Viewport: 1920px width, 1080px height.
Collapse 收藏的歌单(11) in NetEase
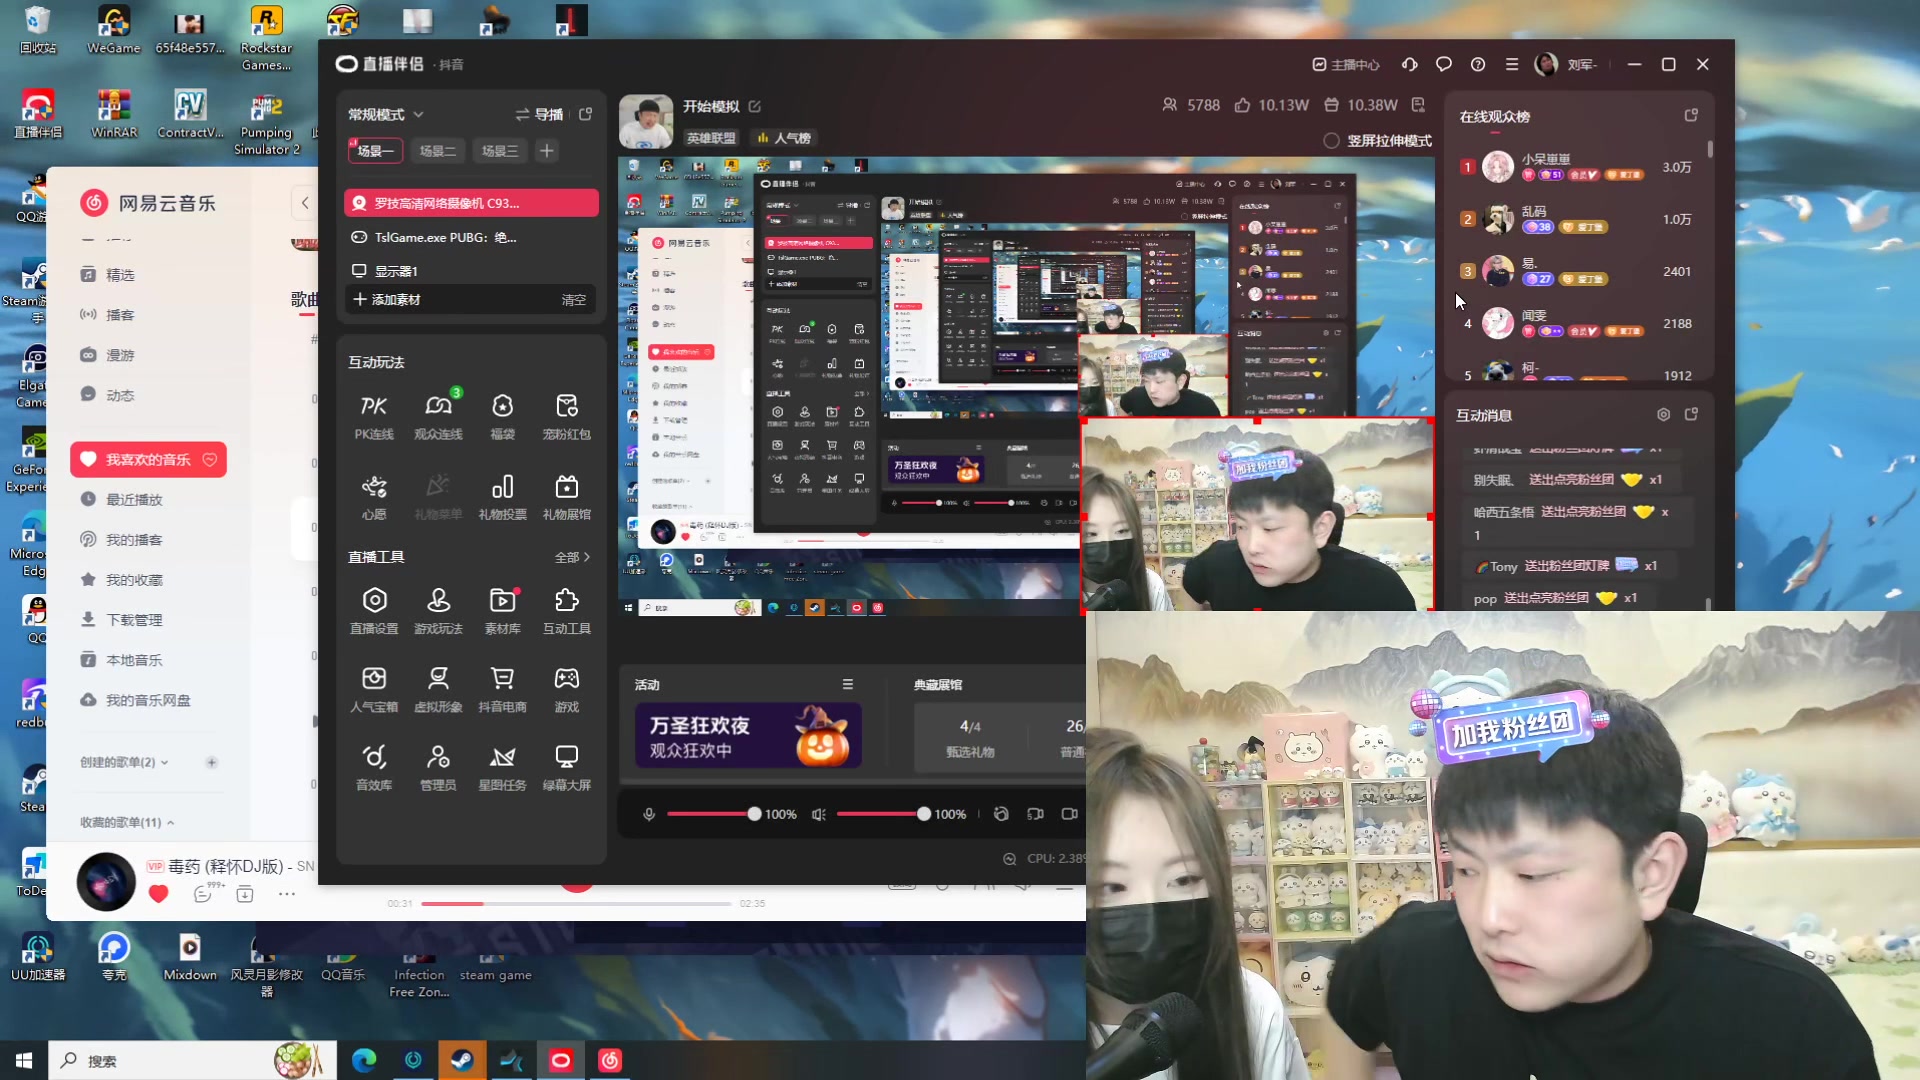[127, 822]
